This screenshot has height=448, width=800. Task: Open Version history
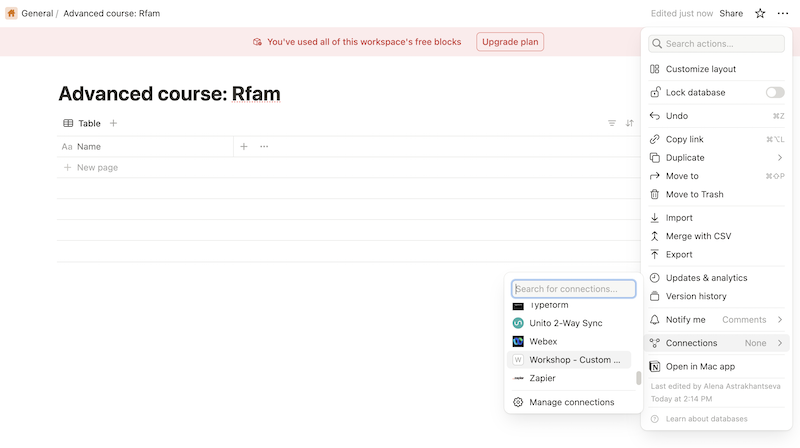[x=716, y=296]
